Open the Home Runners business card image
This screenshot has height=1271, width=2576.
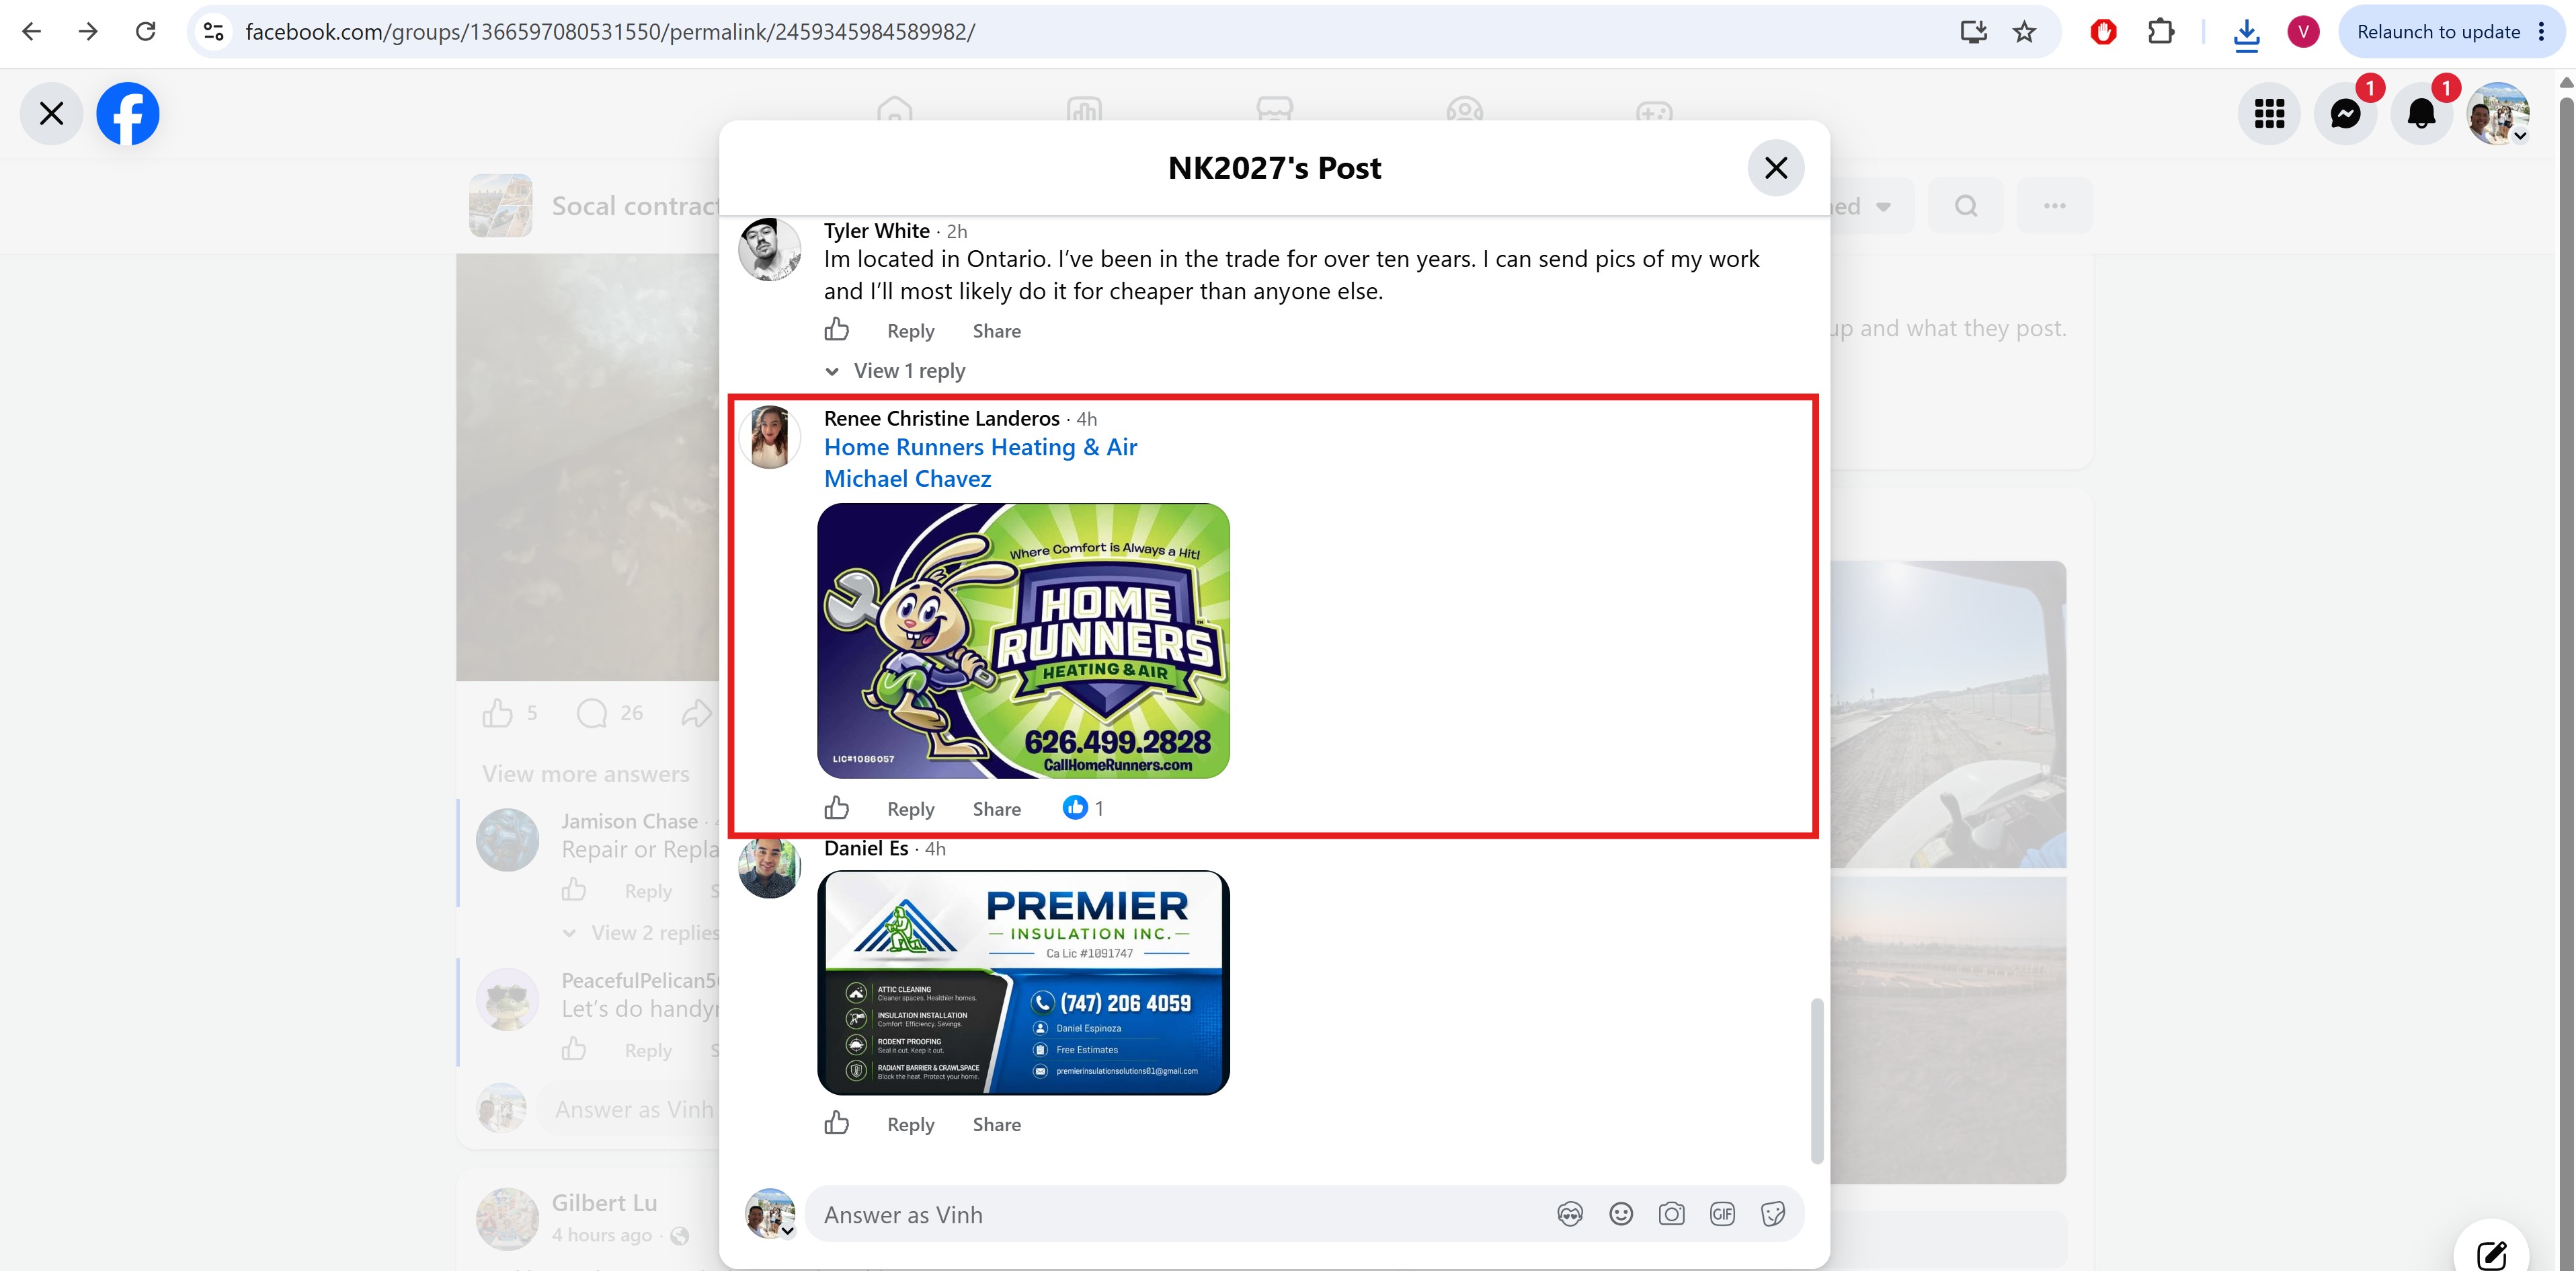(1023, 641)
